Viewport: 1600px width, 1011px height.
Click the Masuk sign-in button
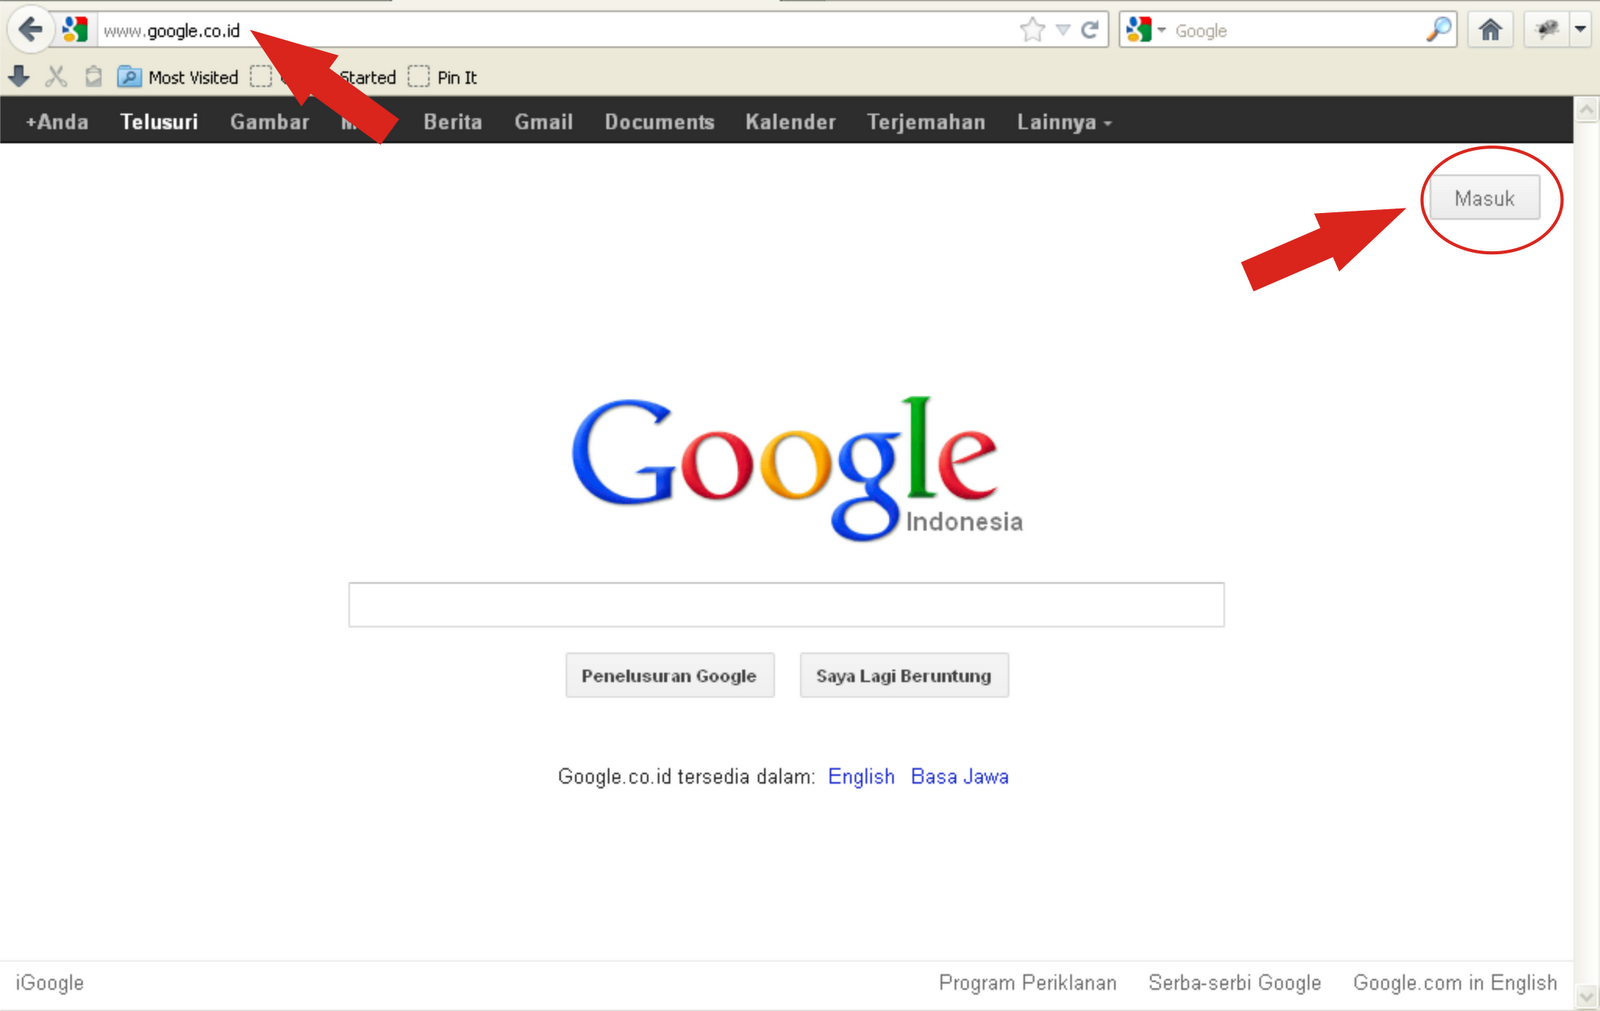tap(1484, 198)
